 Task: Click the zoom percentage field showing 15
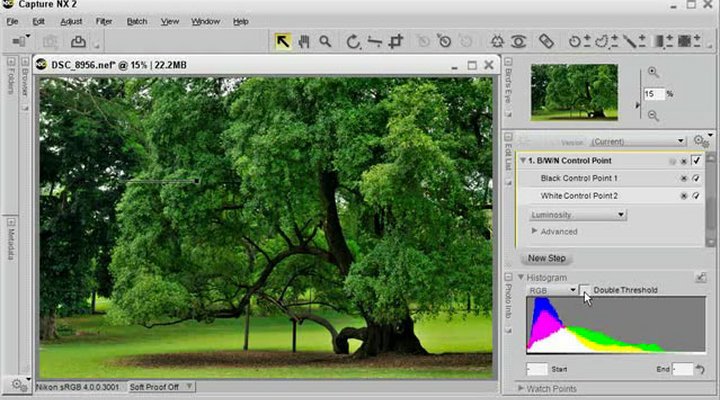pos(654,94)
